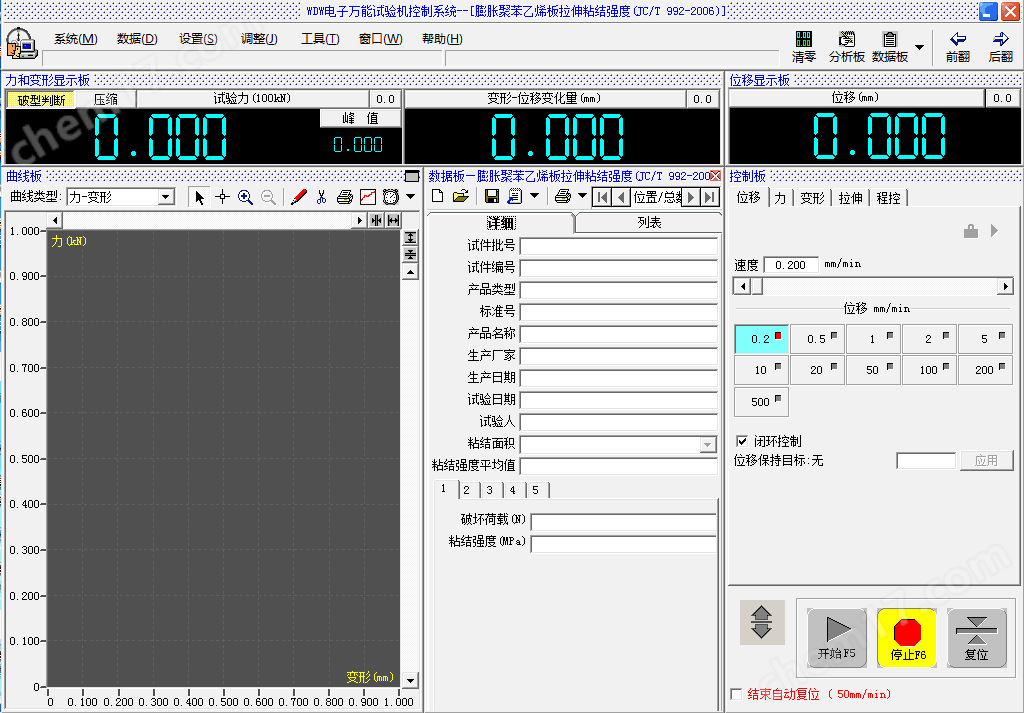Click the stopwatch clock icon
This screenshot has height=713, width=1024.
(x=391, y=197)
